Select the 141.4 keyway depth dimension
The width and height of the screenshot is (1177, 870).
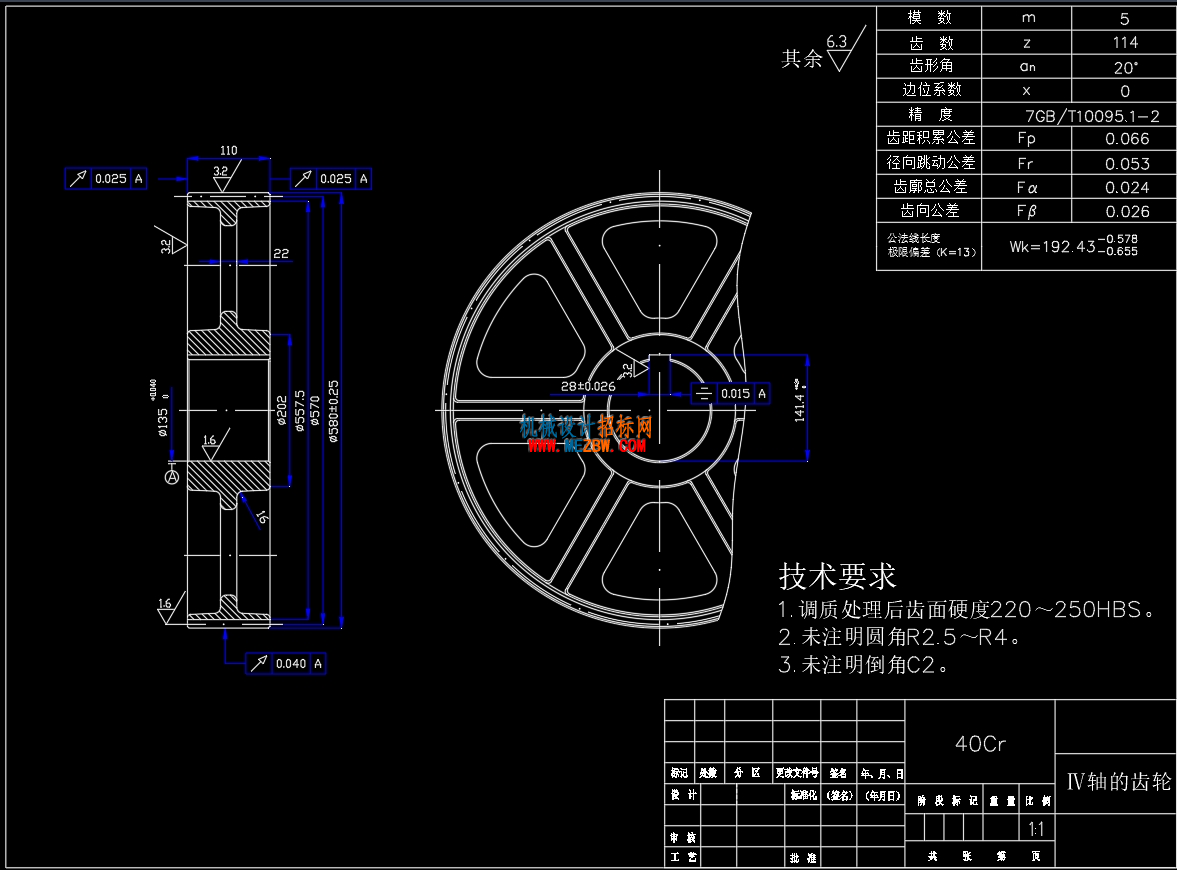[799, 400]
